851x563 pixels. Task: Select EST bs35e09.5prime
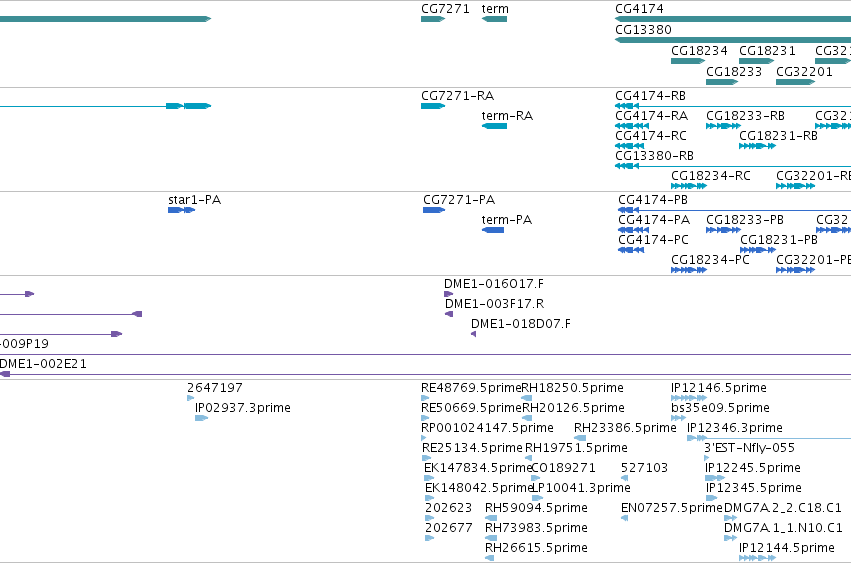click(678, 418)
